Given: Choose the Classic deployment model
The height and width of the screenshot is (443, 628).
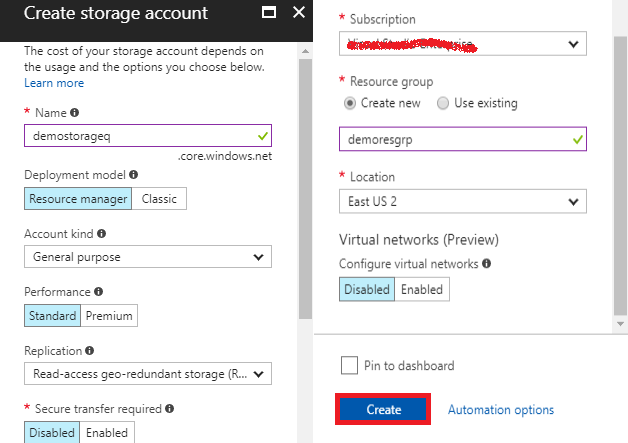Looking at the screenshot, I should point(159,198).
